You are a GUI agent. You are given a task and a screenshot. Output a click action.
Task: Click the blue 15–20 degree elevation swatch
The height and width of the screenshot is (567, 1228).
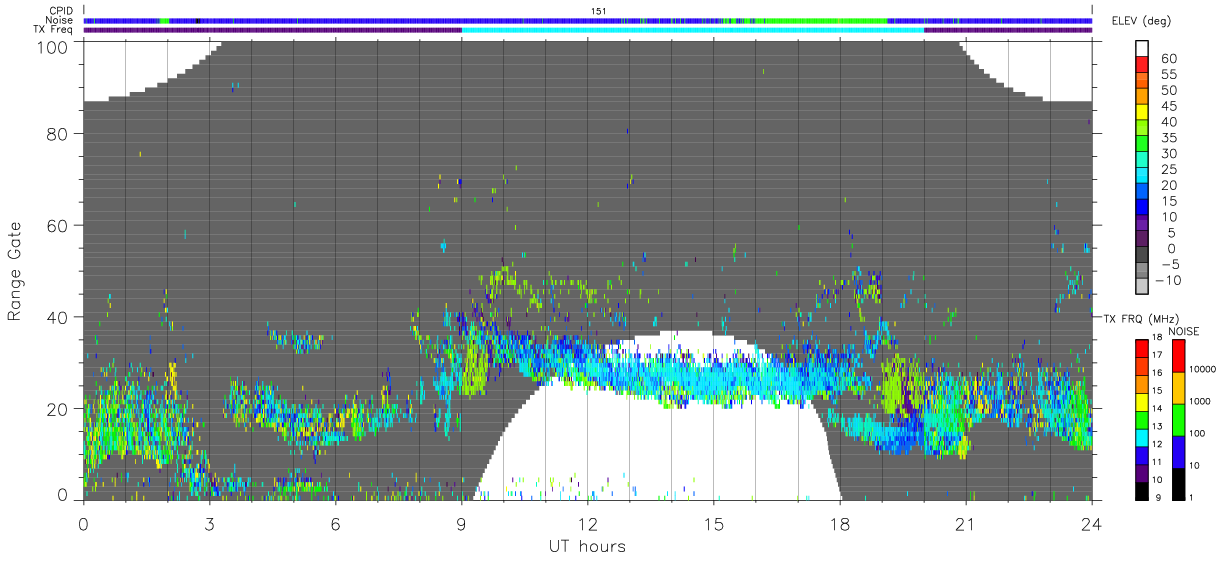pos(1143,193)
